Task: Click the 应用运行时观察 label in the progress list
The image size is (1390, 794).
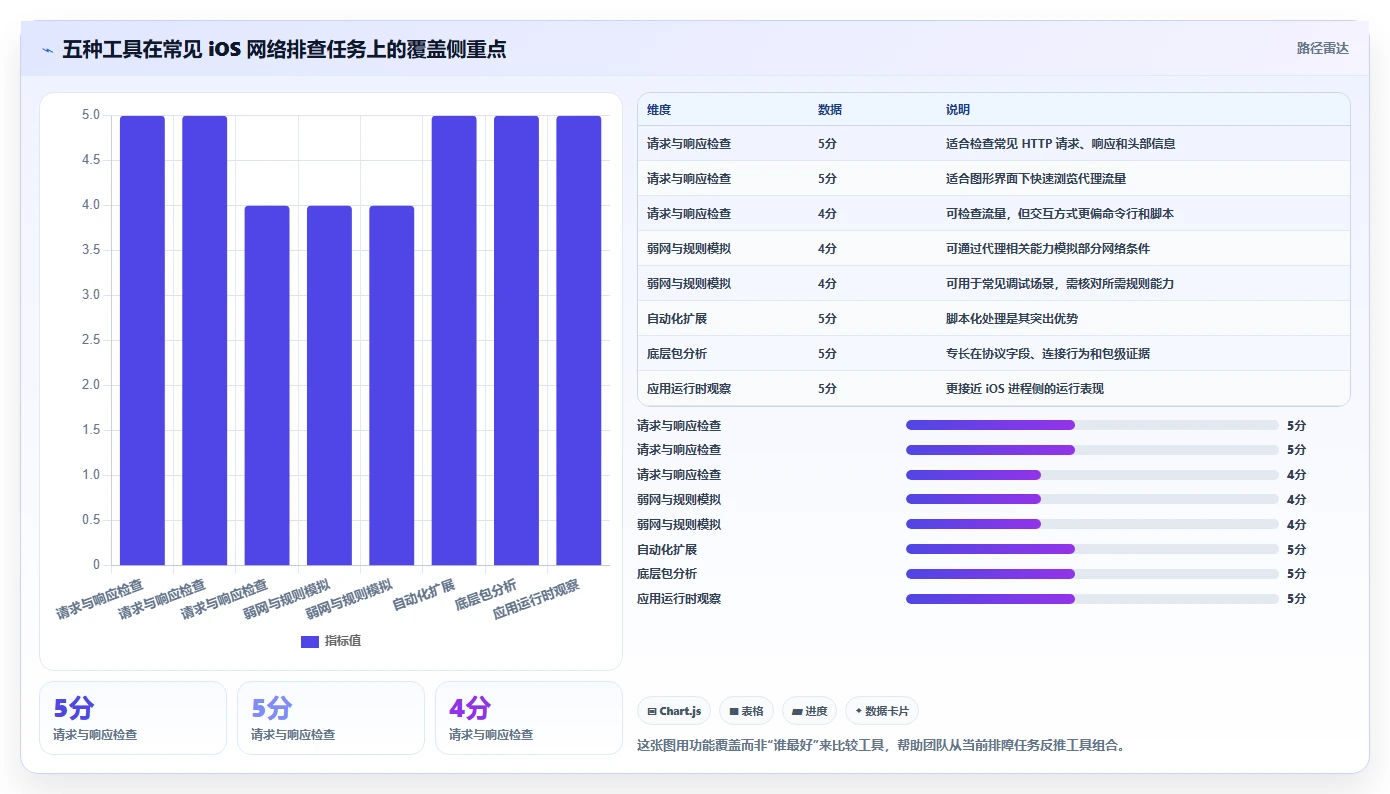Action: tap(679, 599)
